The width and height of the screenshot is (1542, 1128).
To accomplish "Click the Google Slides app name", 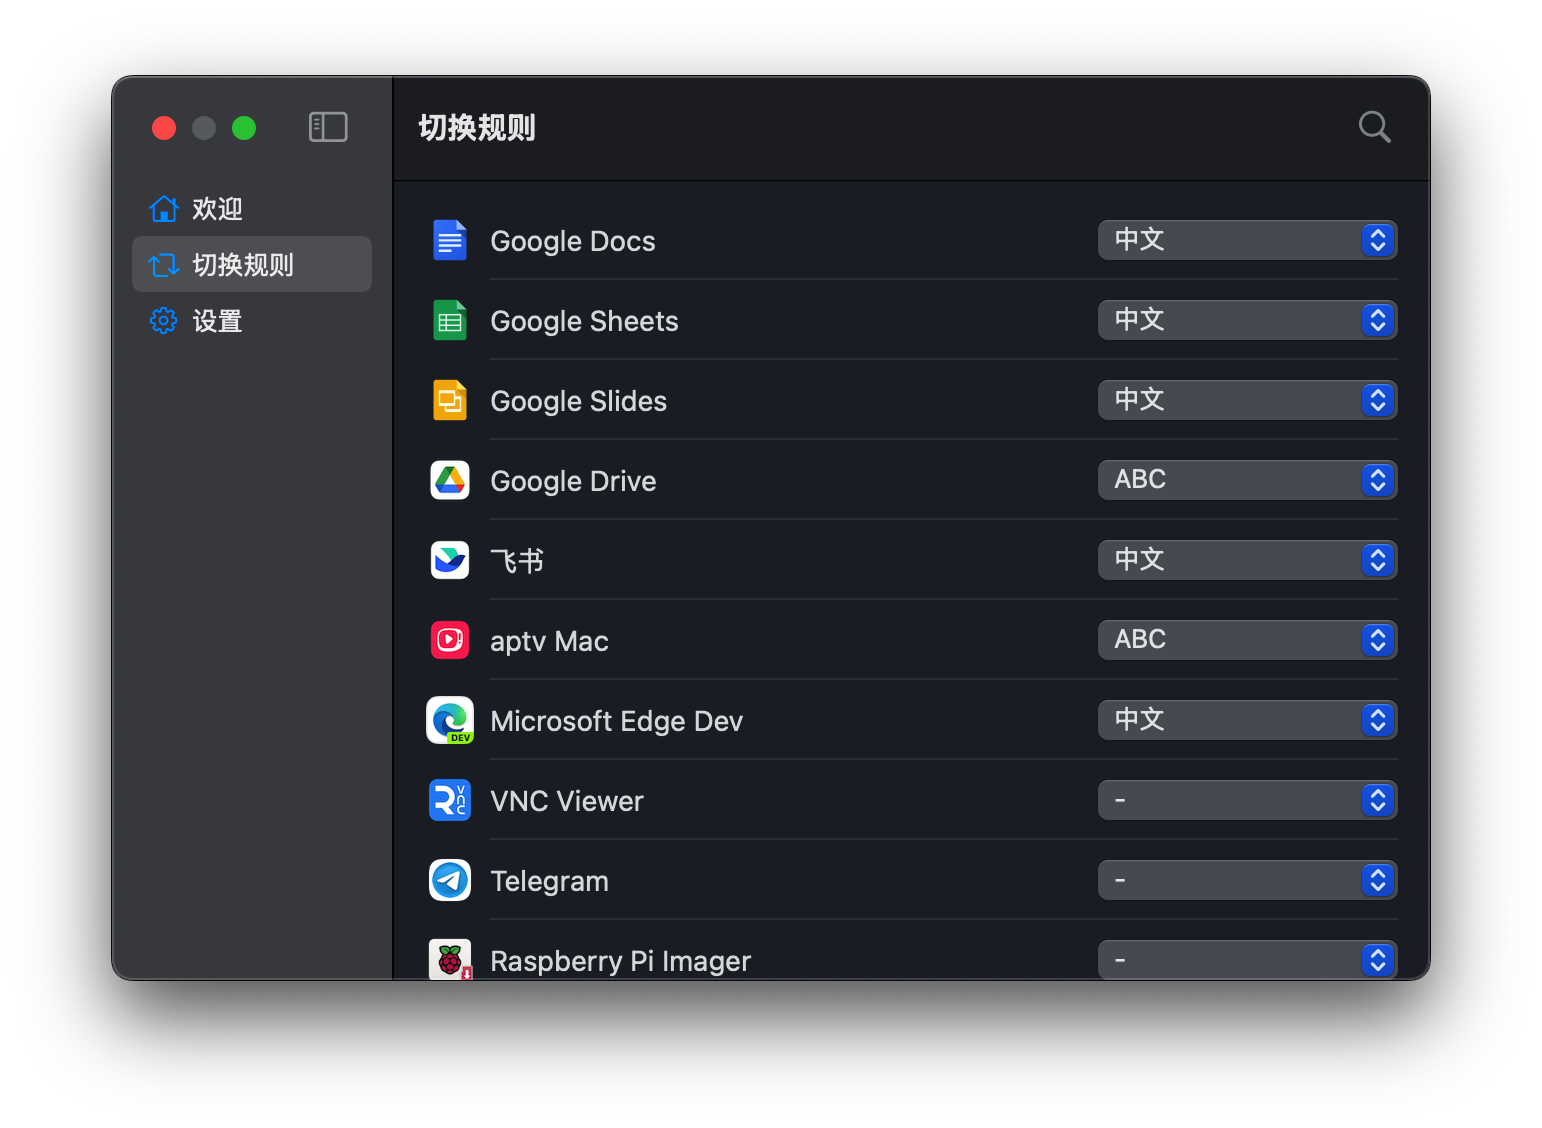I will click(x=578, y=401).
